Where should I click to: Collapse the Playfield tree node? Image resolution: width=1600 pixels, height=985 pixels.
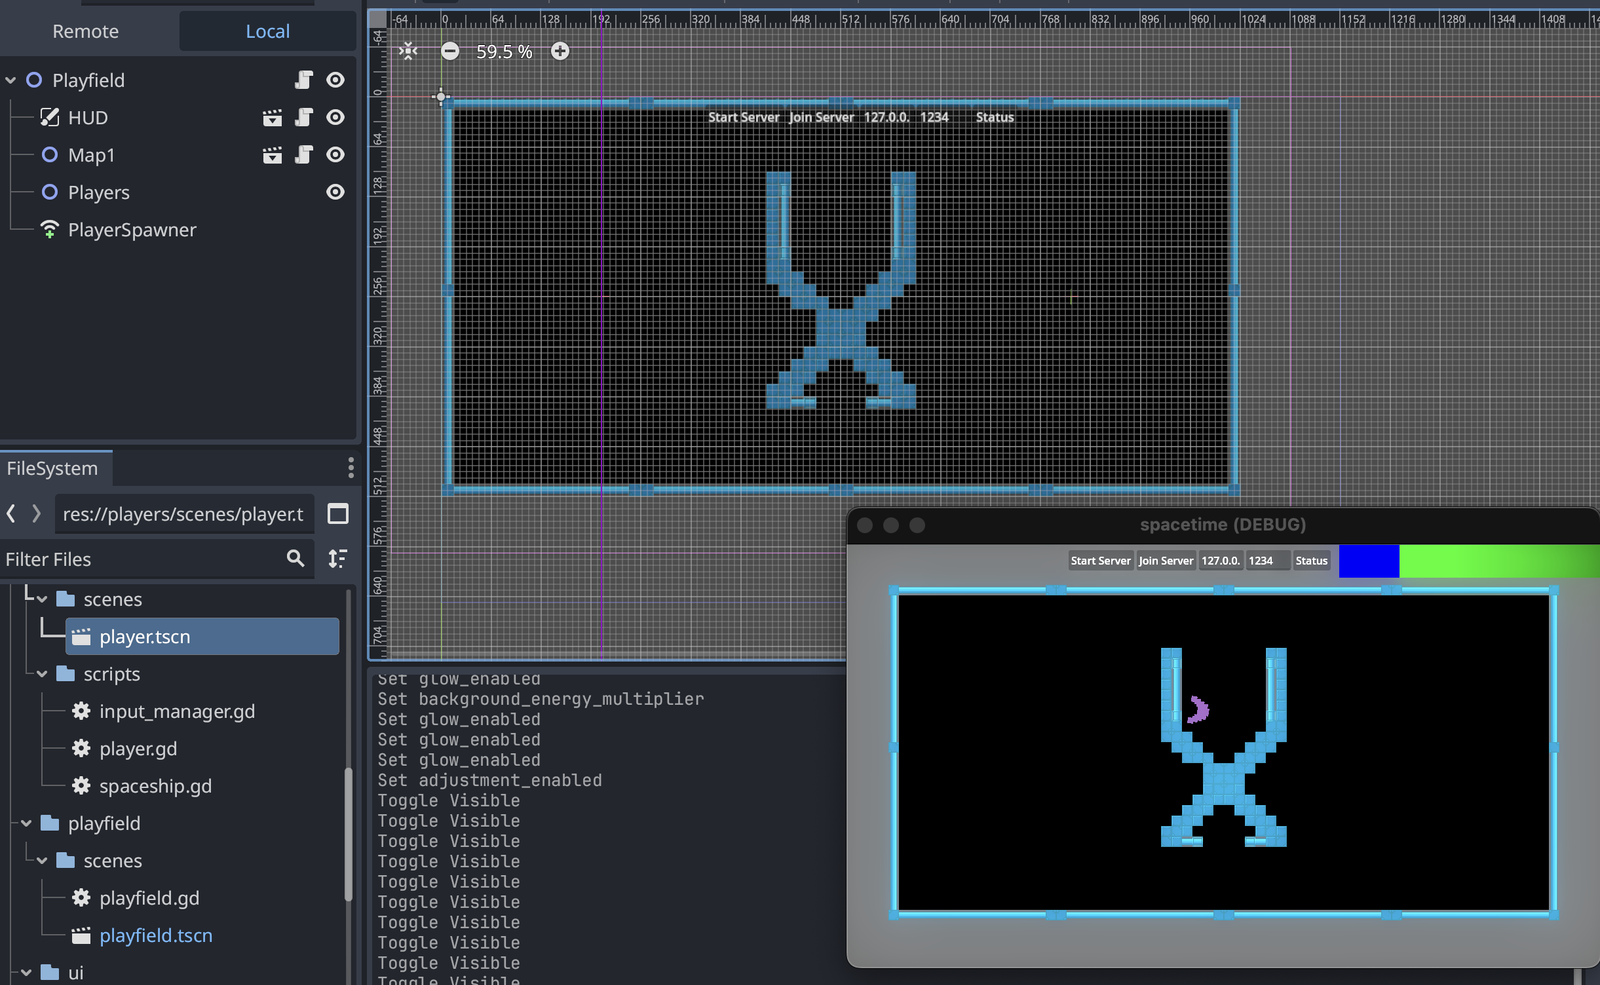(11, 80)
